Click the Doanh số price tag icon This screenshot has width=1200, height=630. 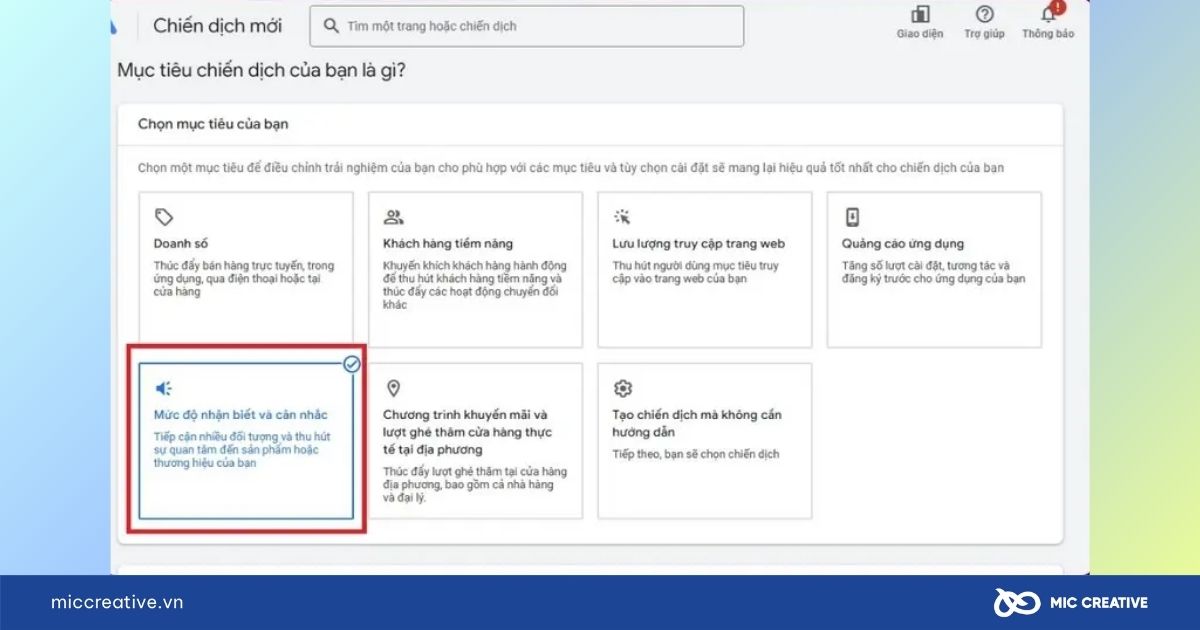164,218
